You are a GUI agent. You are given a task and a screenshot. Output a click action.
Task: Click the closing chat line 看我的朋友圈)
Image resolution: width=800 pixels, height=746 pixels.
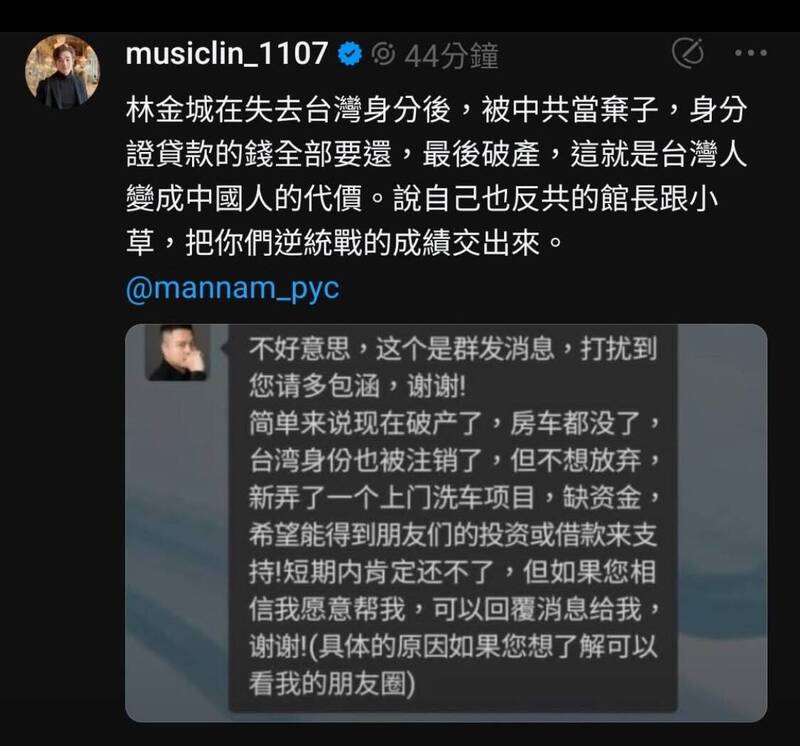pyautogui.click(x=332, y=684)
